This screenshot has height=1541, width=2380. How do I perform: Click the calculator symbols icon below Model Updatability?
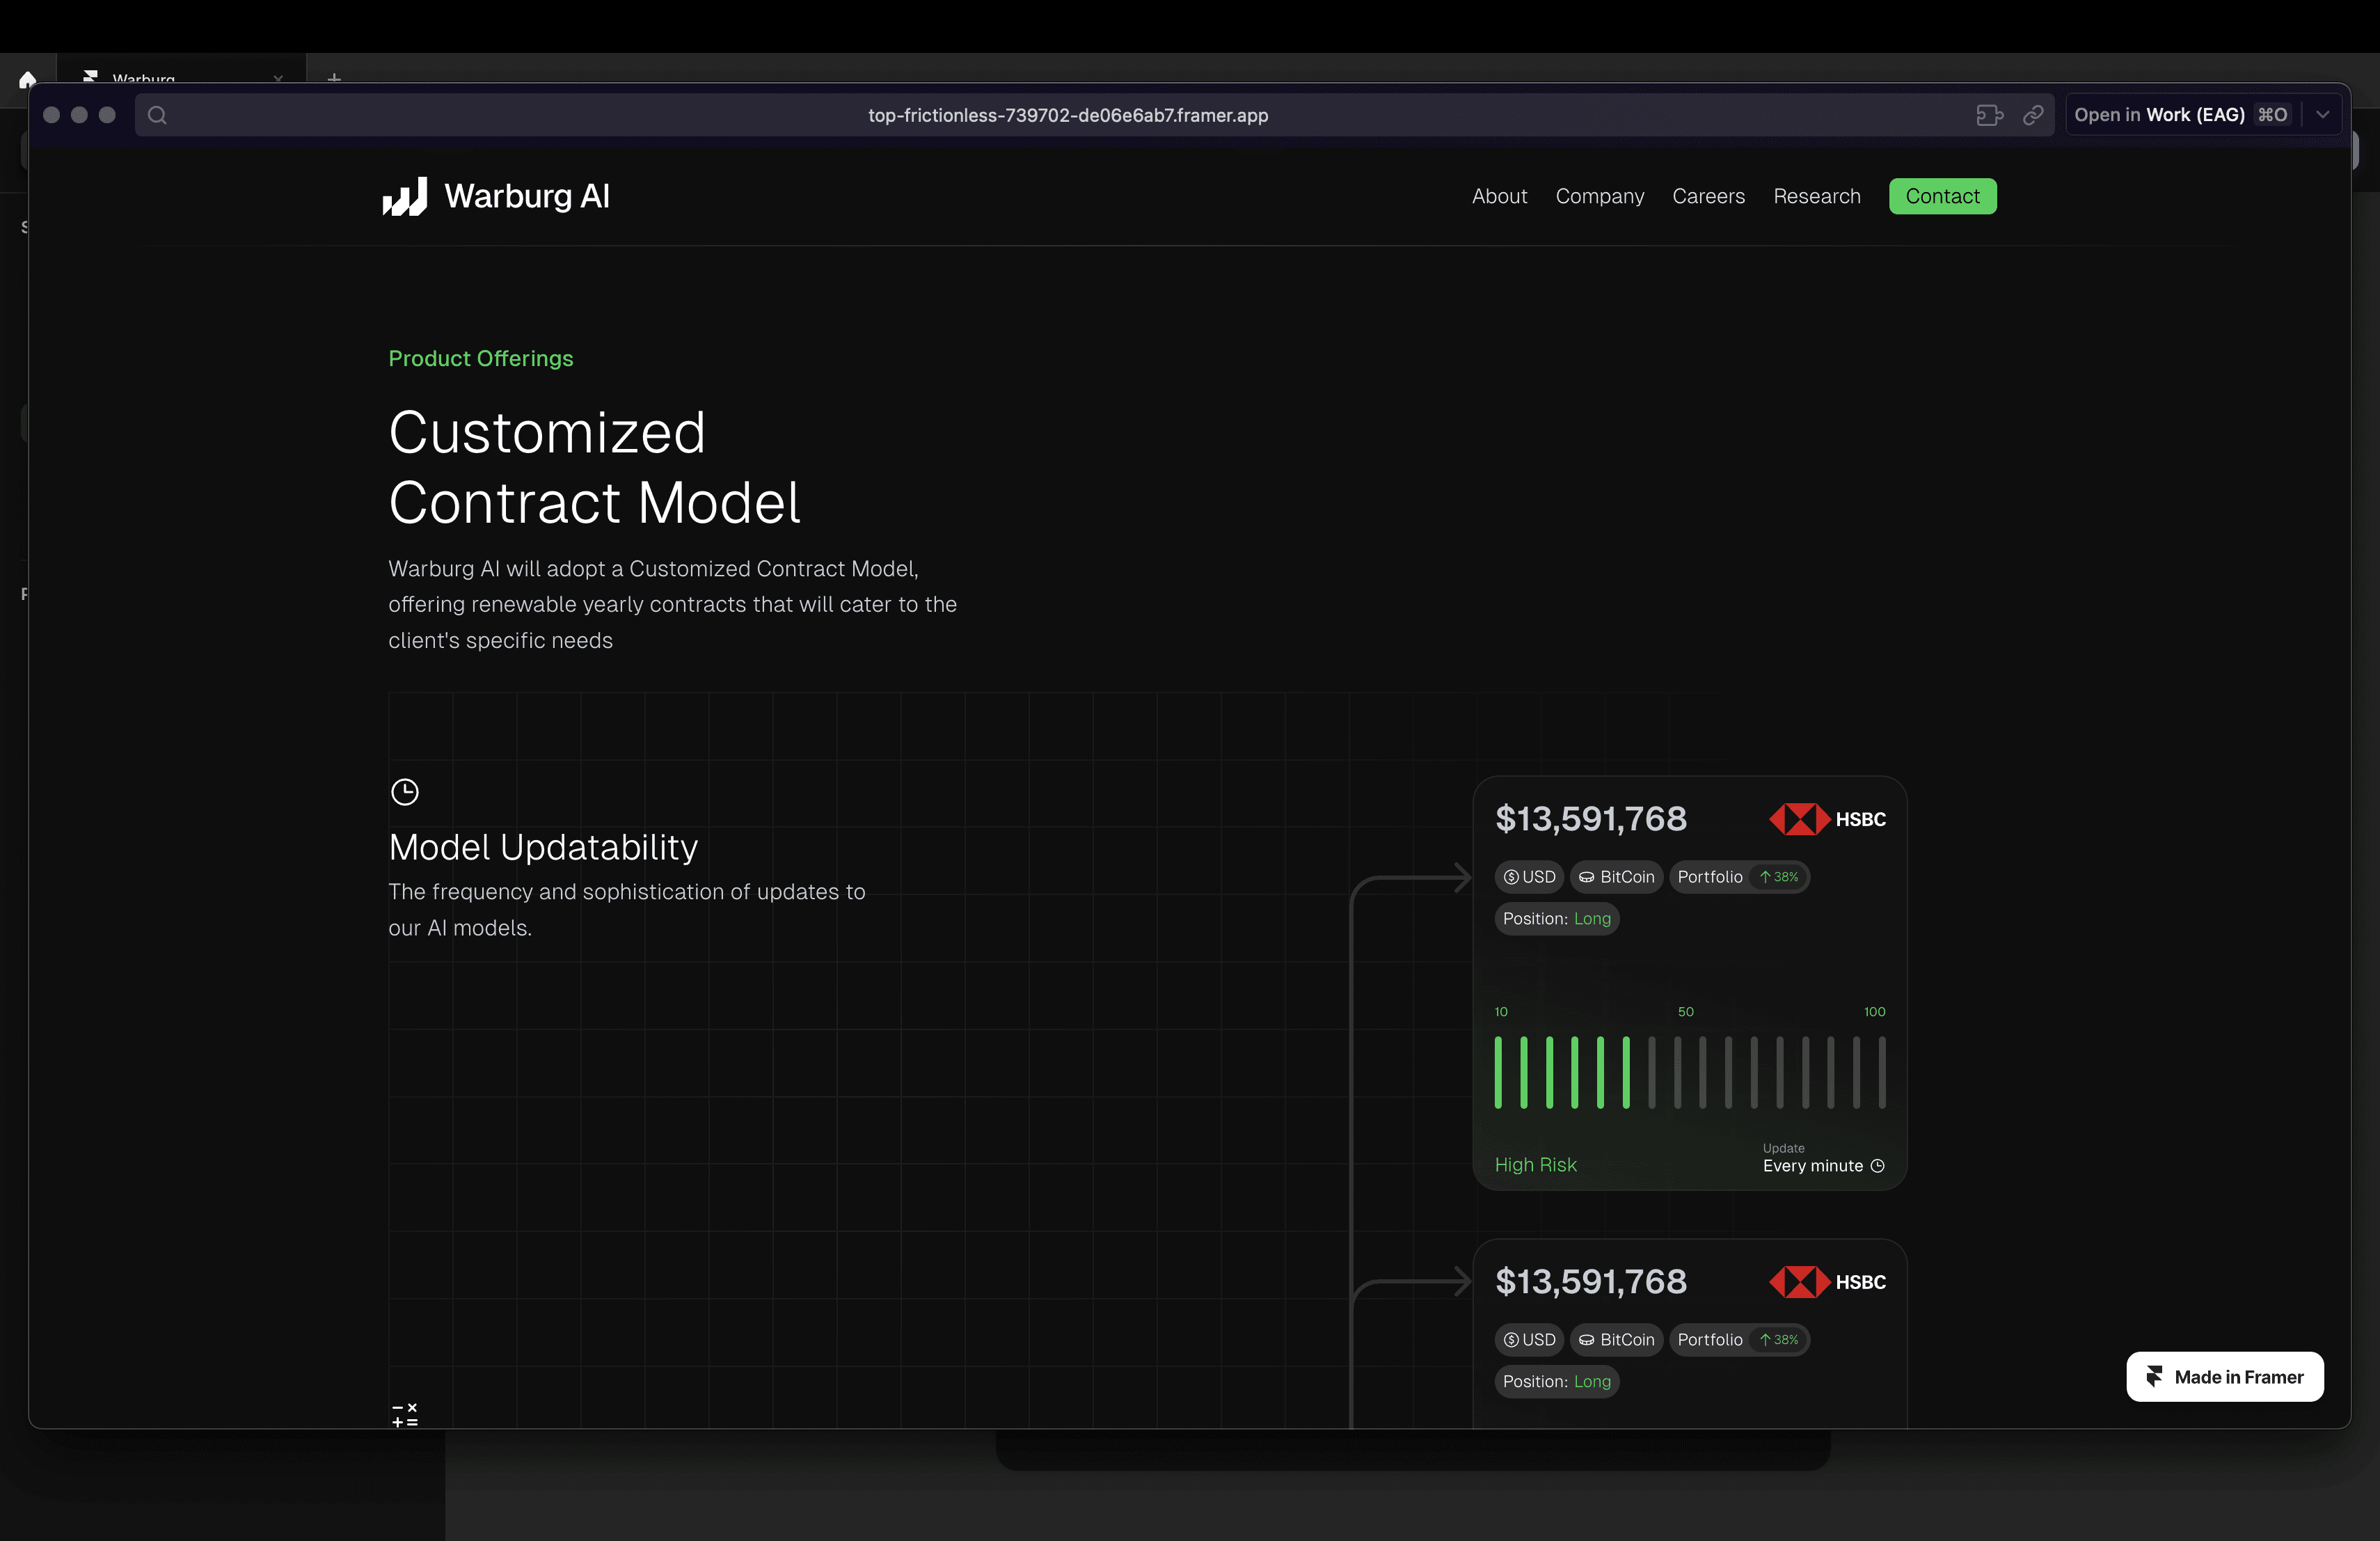coord(404,1415)
